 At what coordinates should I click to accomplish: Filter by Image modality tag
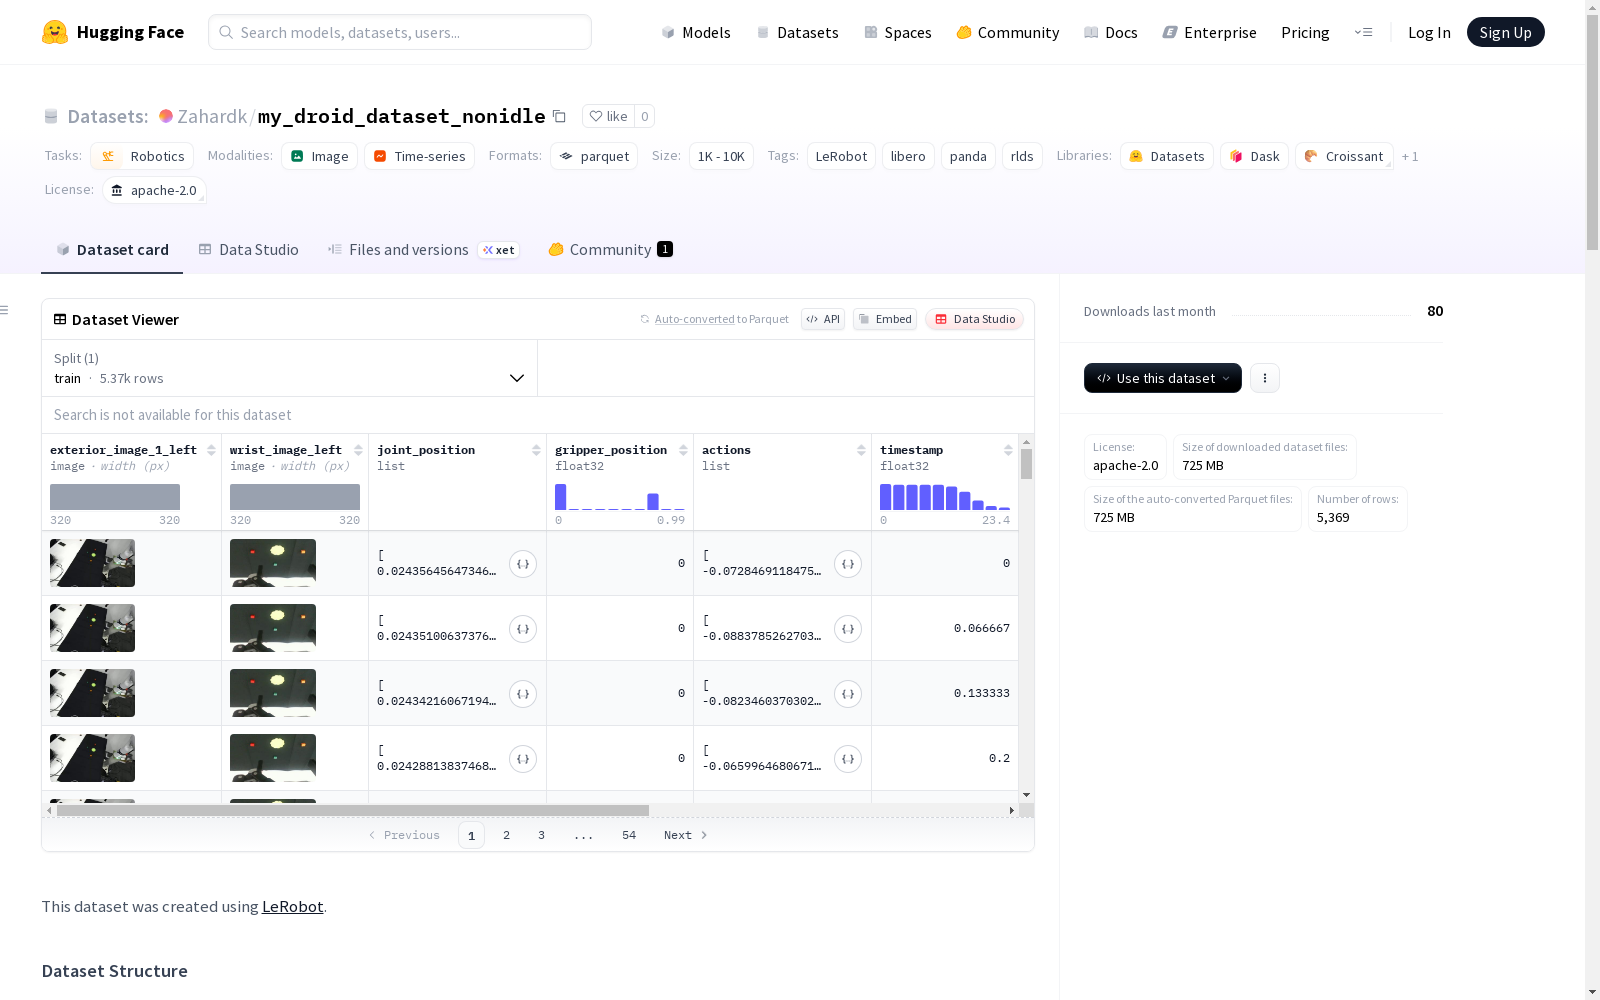tap(319, 156)
